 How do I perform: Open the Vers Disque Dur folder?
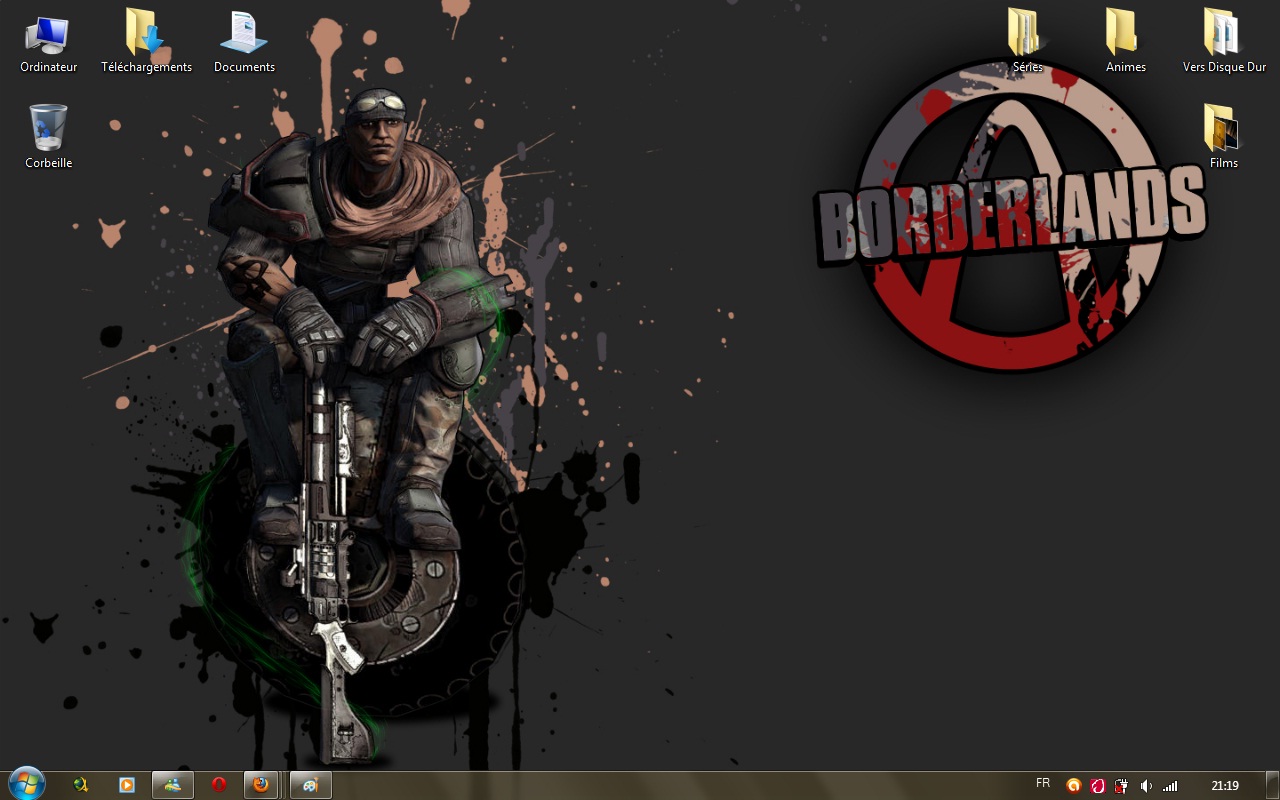coord(1224,43)
